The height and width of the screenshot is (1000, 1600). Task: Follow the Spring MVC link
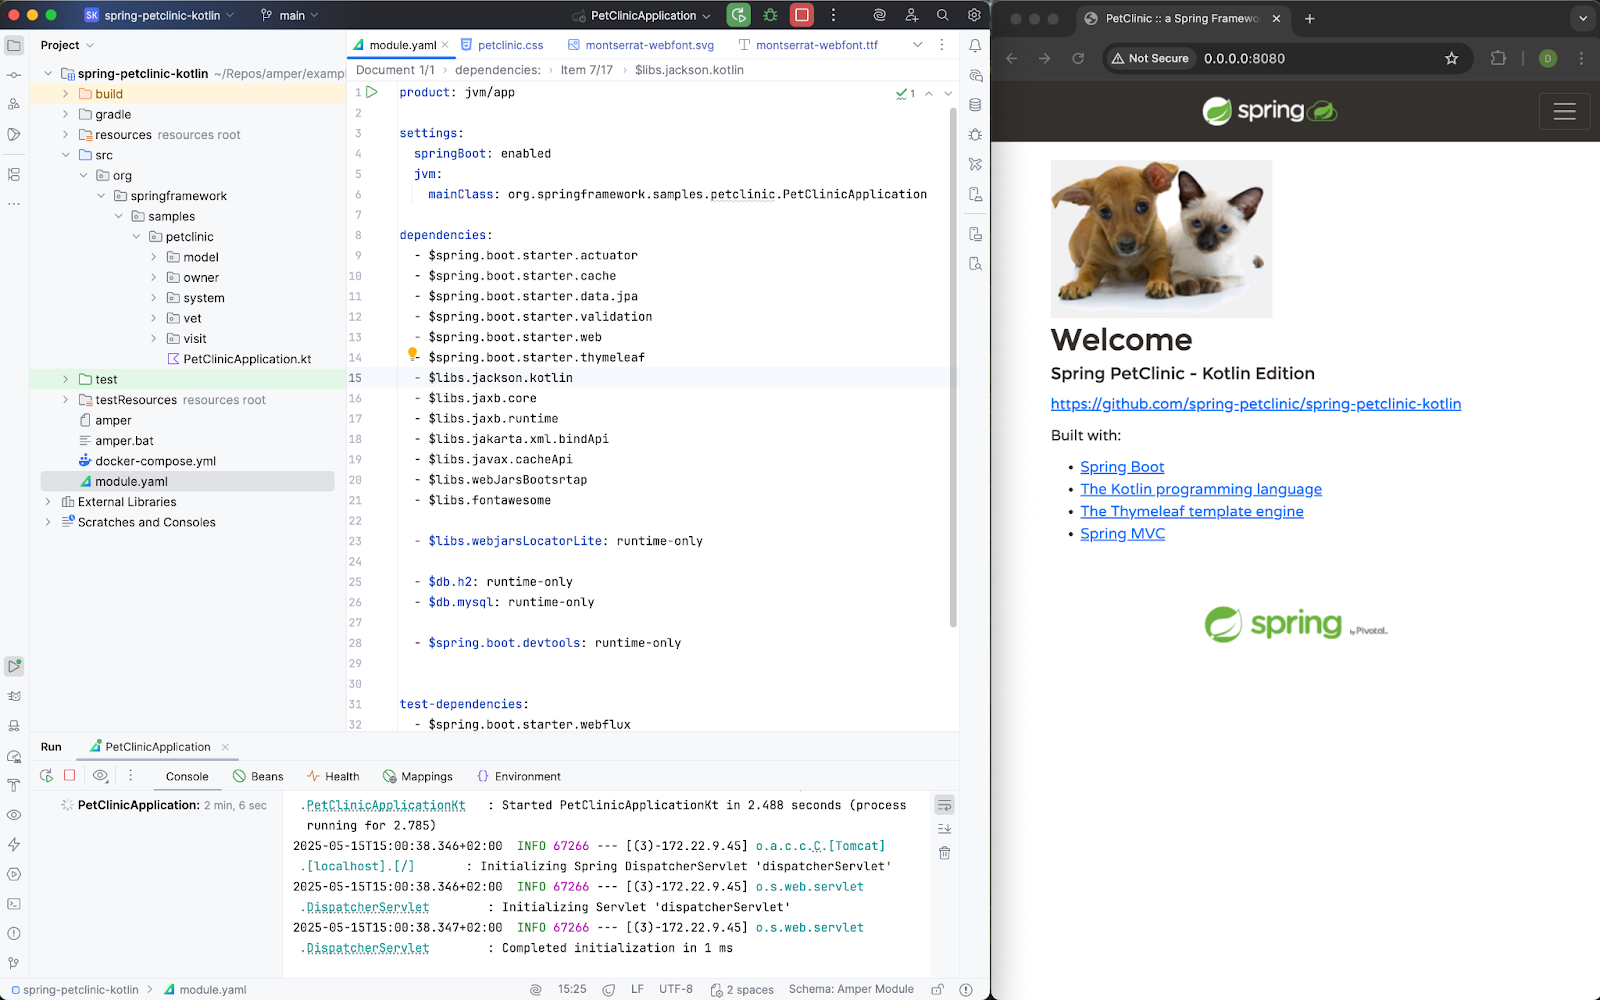coord(1122,534)
